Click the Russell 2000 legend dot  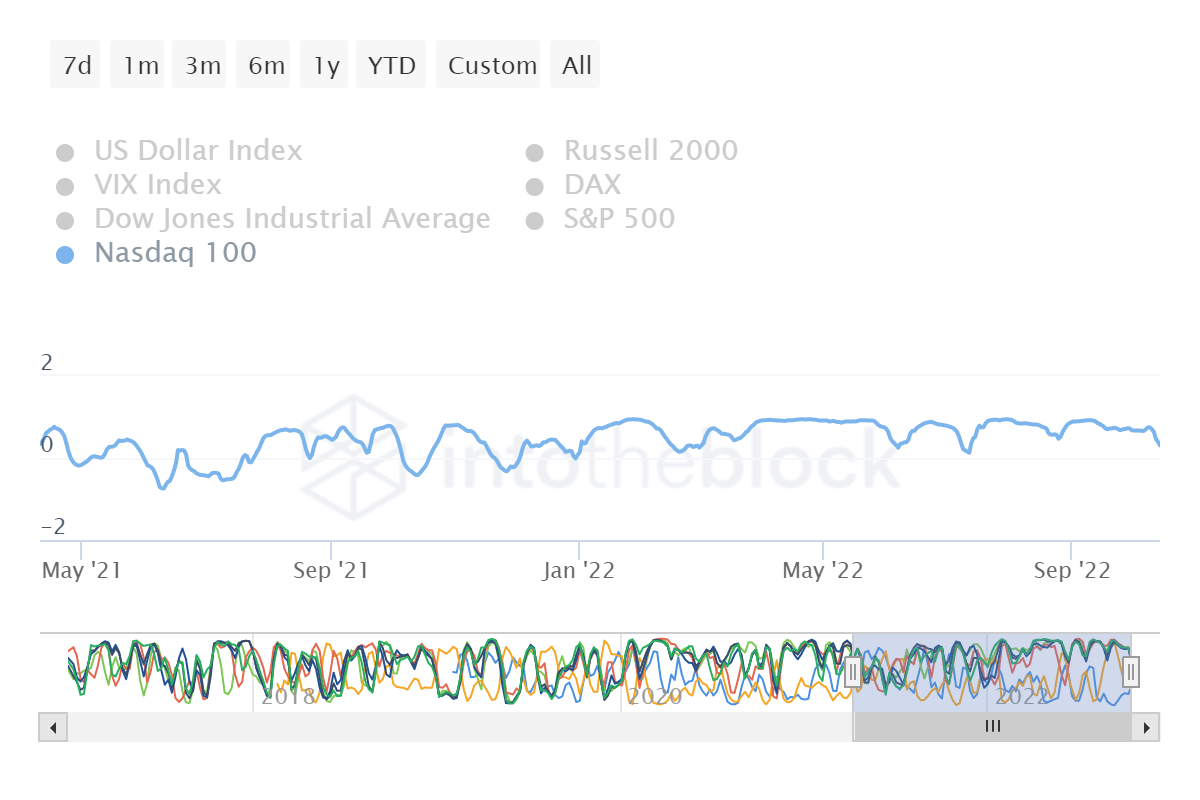(x=535, y=151)
